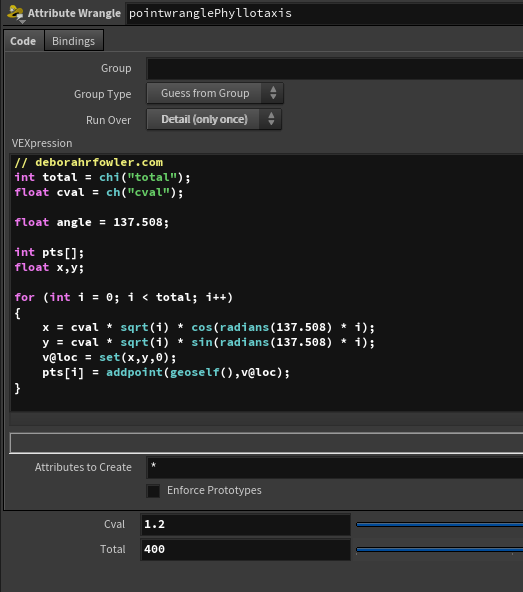Click the Total value field
This screenshot has height=592, width=523.
point(245,549)
